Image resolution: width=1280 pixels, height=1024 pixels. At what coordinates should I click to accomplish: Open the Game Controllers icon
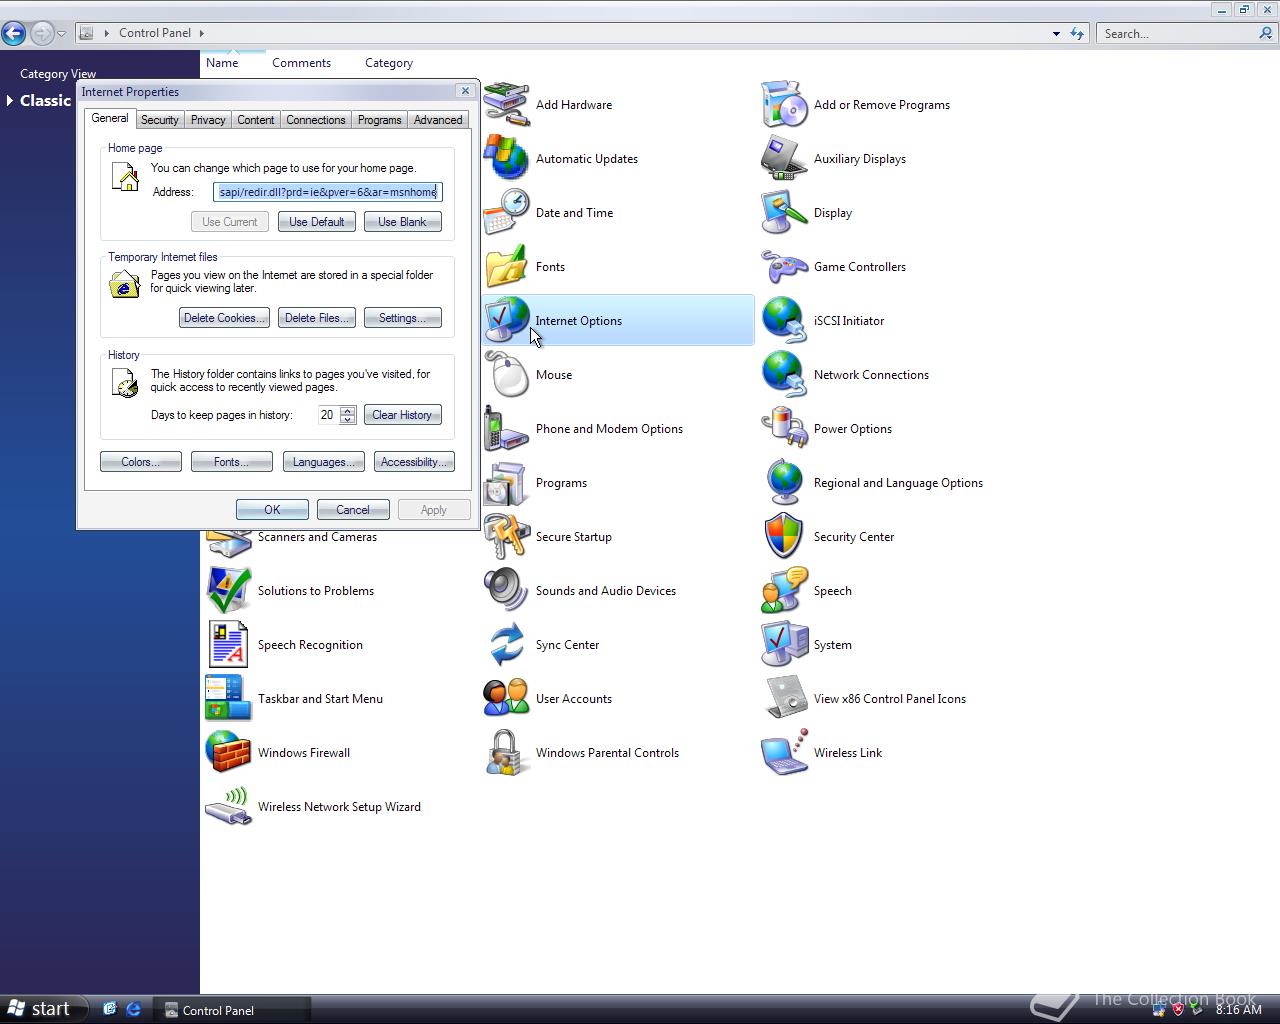tap(784, 266)
